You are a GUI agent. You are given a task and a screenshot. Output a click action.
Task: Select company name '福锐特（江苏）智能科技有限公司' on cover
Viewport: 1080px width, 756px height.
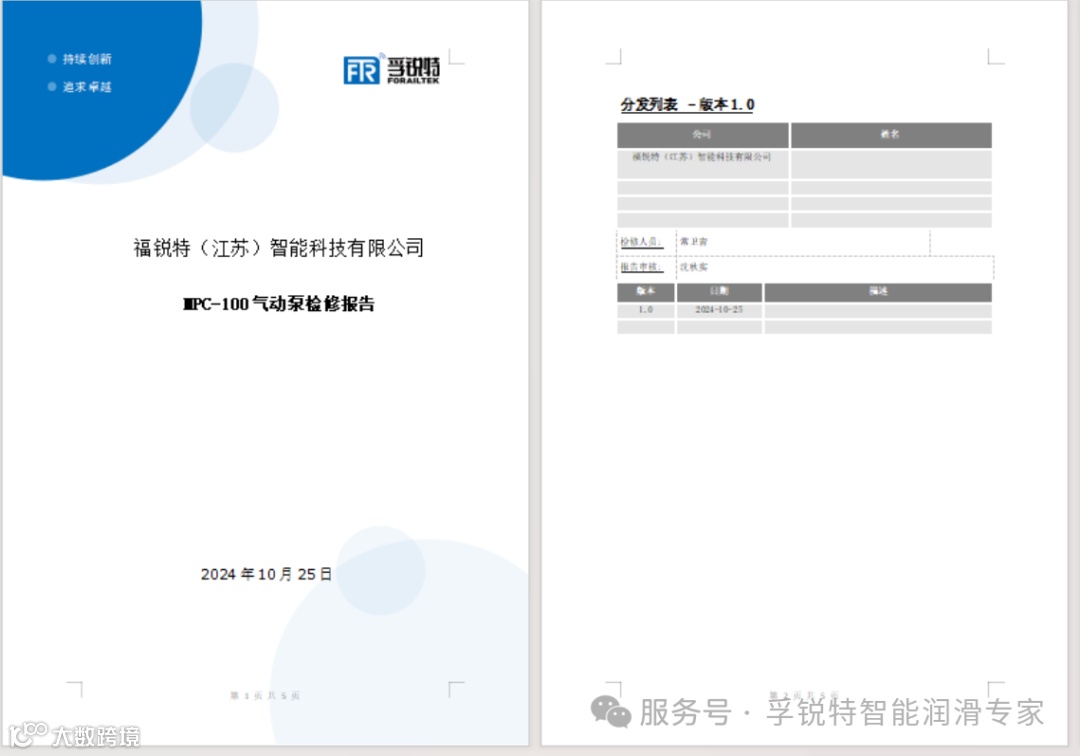tap(278, 247)
